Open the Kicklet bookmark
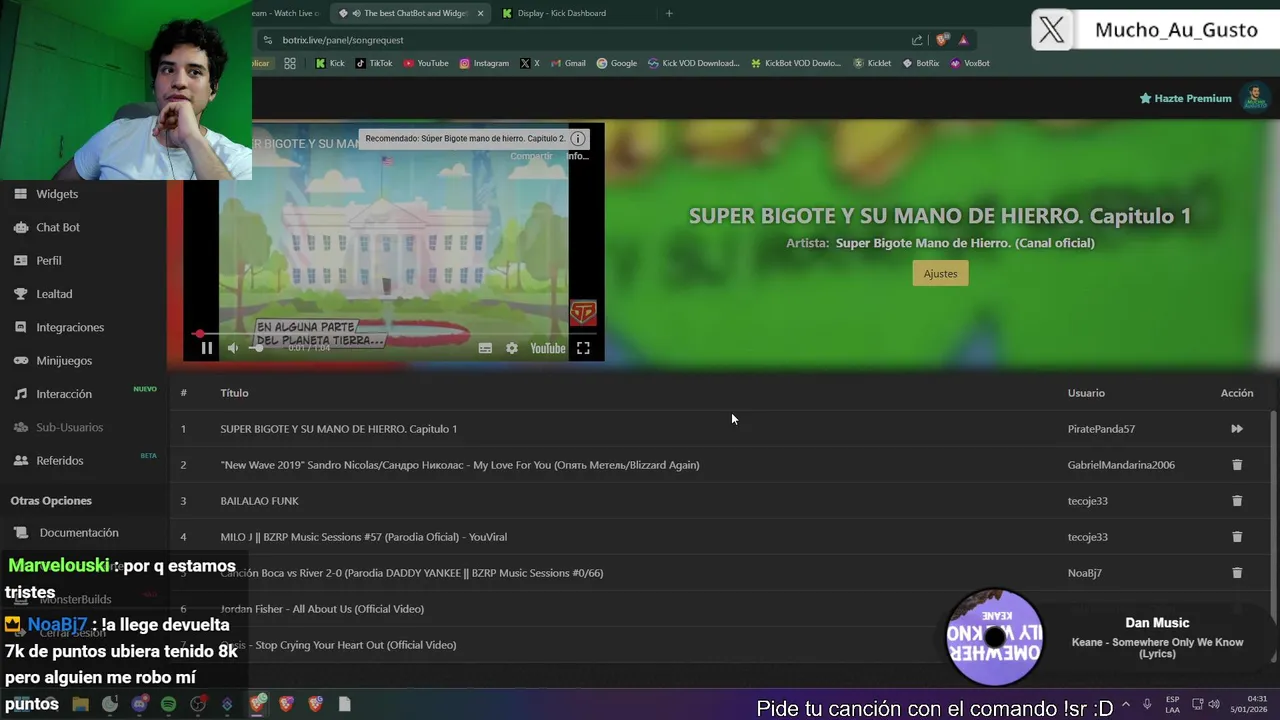The image size is (1280, 720). pyautogui.click(x=873, y=63)
